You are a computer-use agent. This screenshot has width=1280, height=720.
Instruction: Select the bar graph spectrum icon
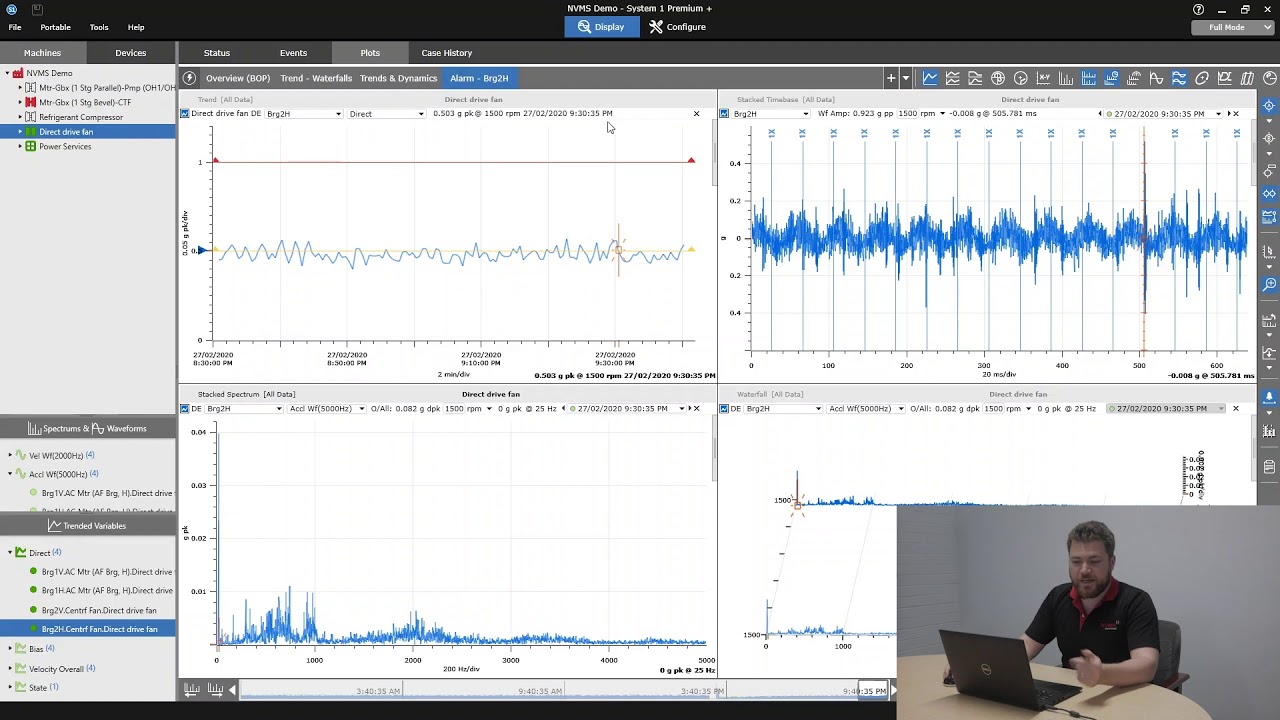click(x=1066, y=78)
